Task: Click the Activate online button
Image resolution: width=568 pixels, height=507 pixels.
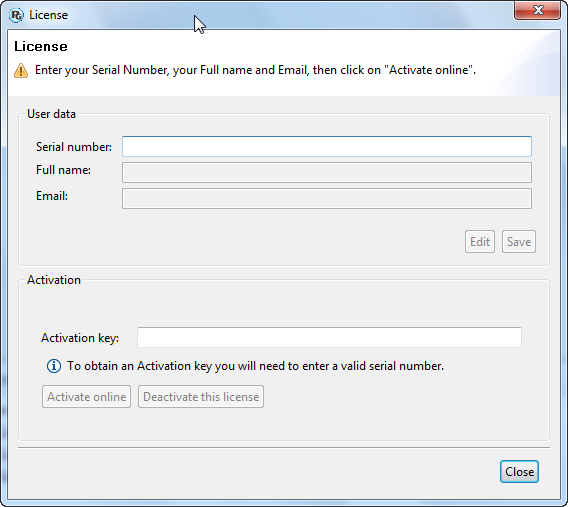Action: pyautogui.click(x=86, y=397)
